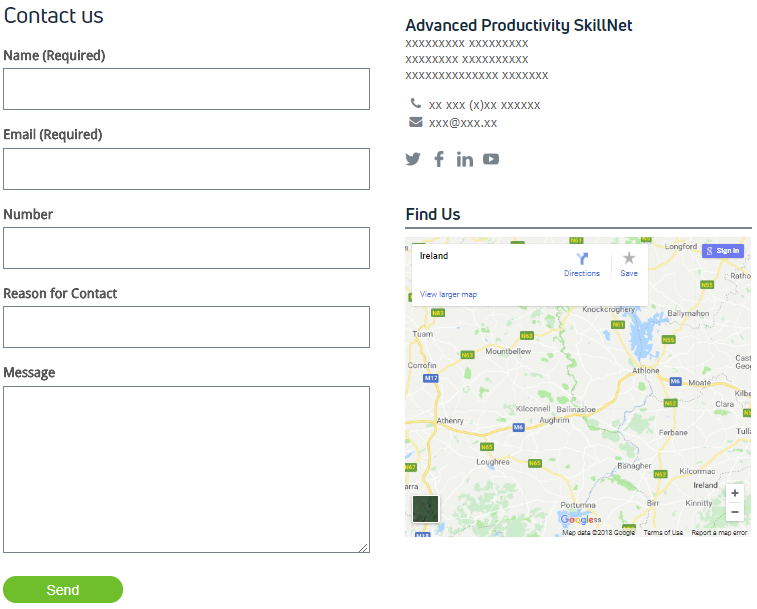Click Portumna label on the map
757x609 pixels.
point(578,505)
